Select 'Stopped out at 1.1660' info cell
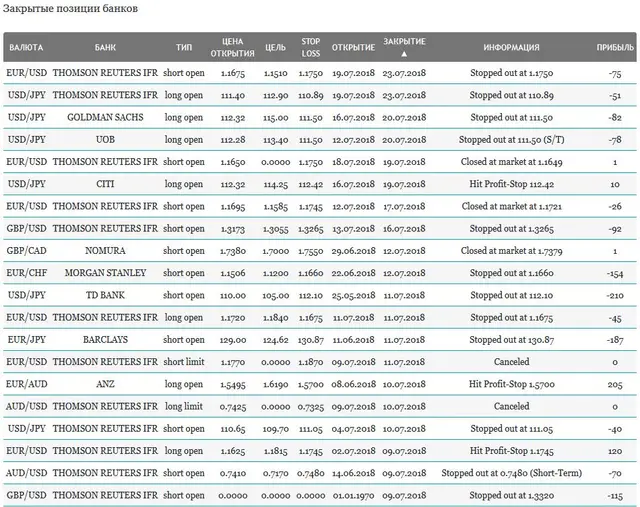This screenshot has width=640, height=507. click(511, 273)
